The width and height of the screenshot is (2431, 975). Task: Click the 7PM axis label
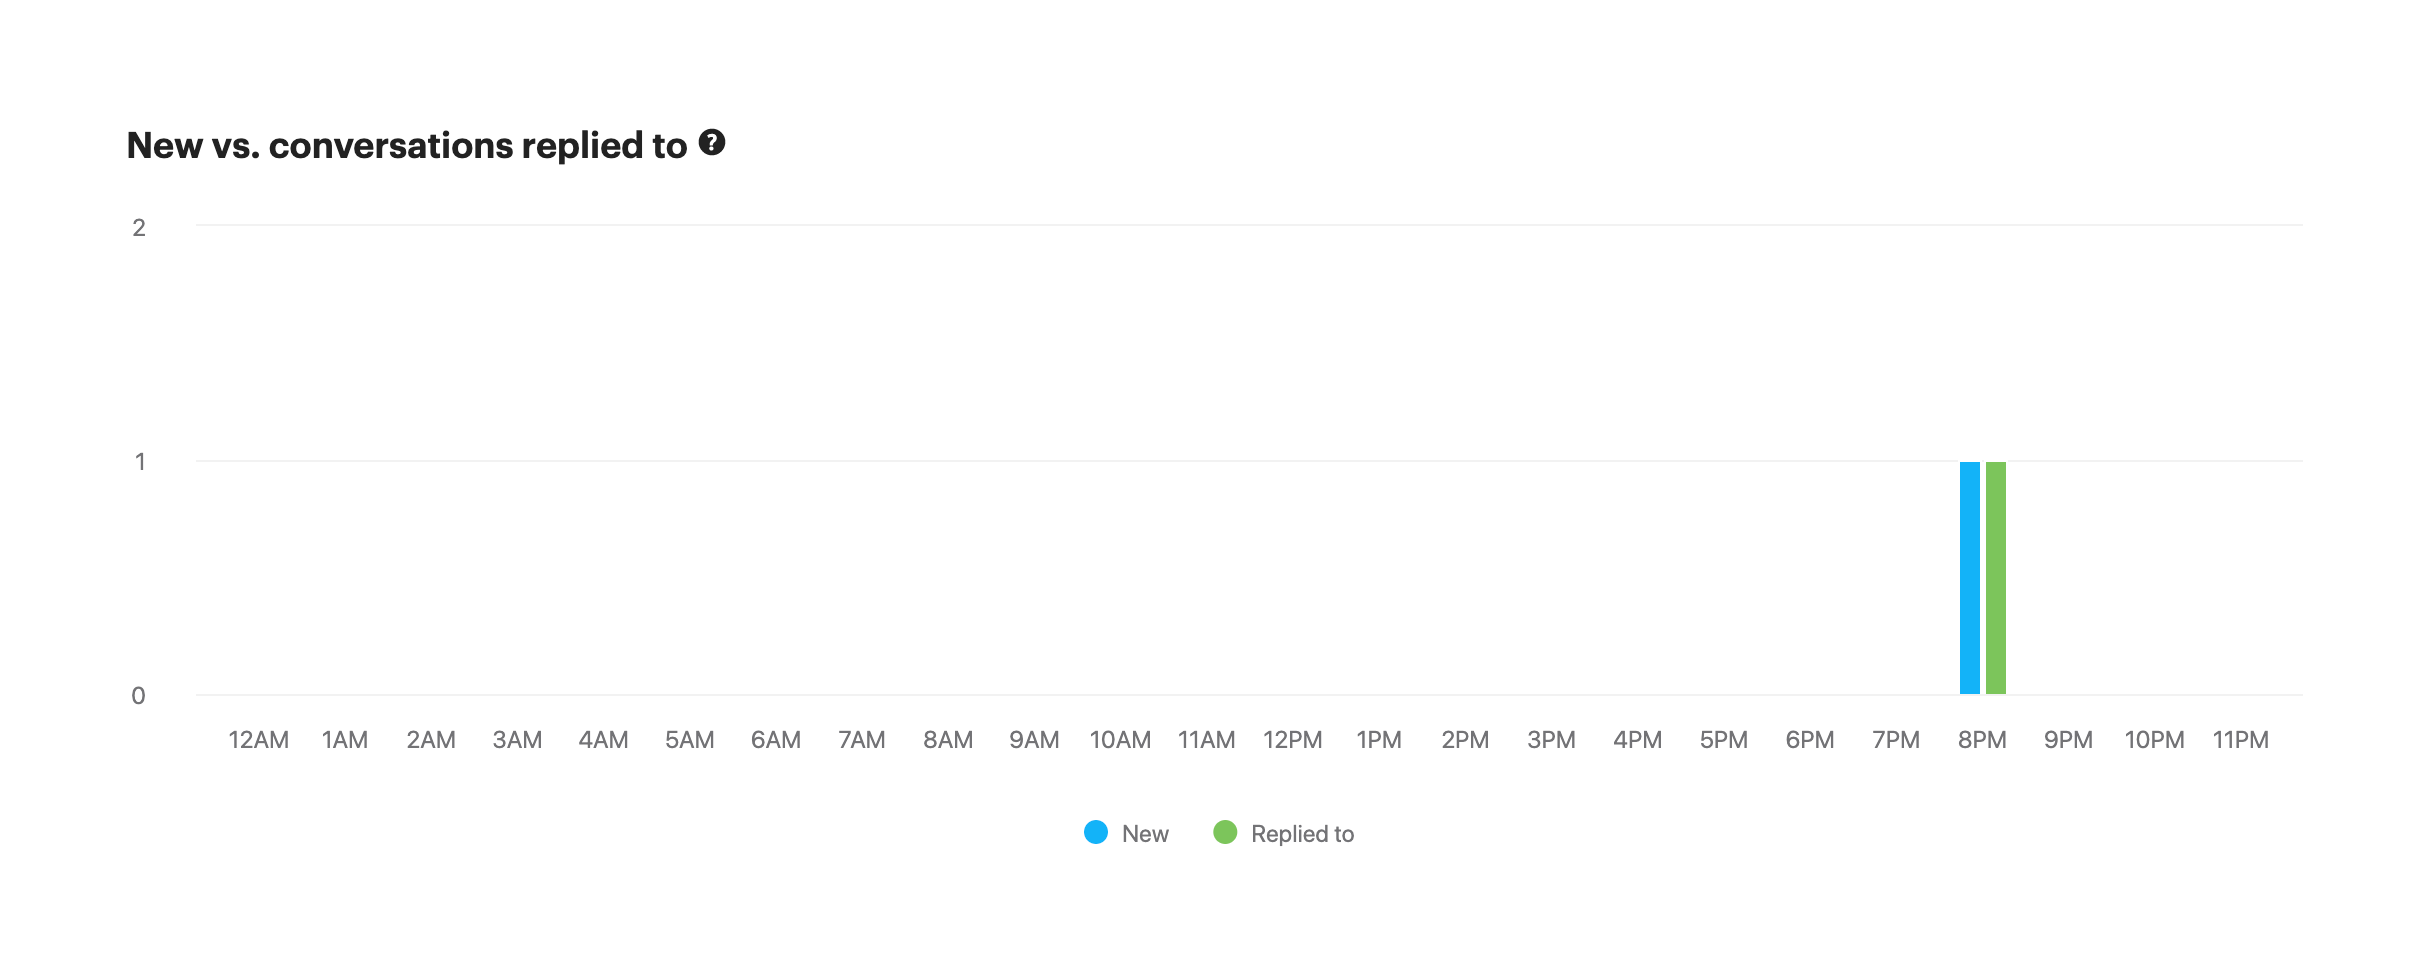coord(1895,740)
